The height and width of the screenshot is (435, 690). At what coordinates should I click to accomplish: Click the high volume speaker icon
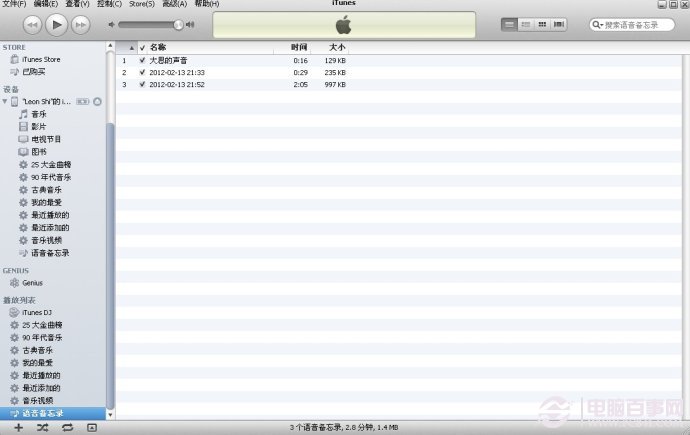point(190,25)
